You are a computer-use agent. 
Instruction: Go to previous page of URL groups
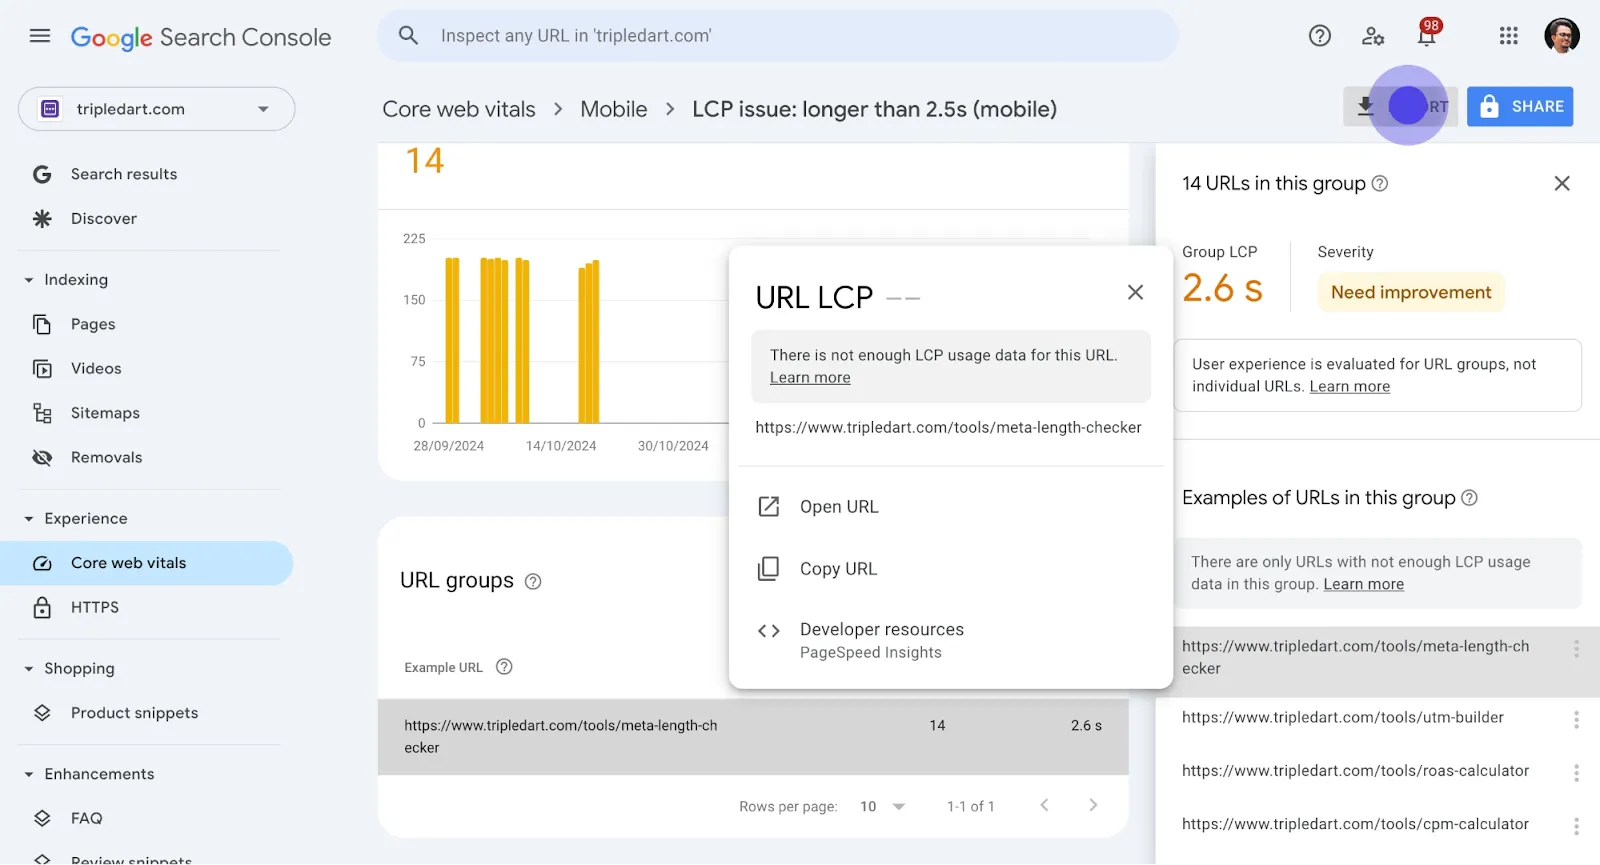point(1044,805)
